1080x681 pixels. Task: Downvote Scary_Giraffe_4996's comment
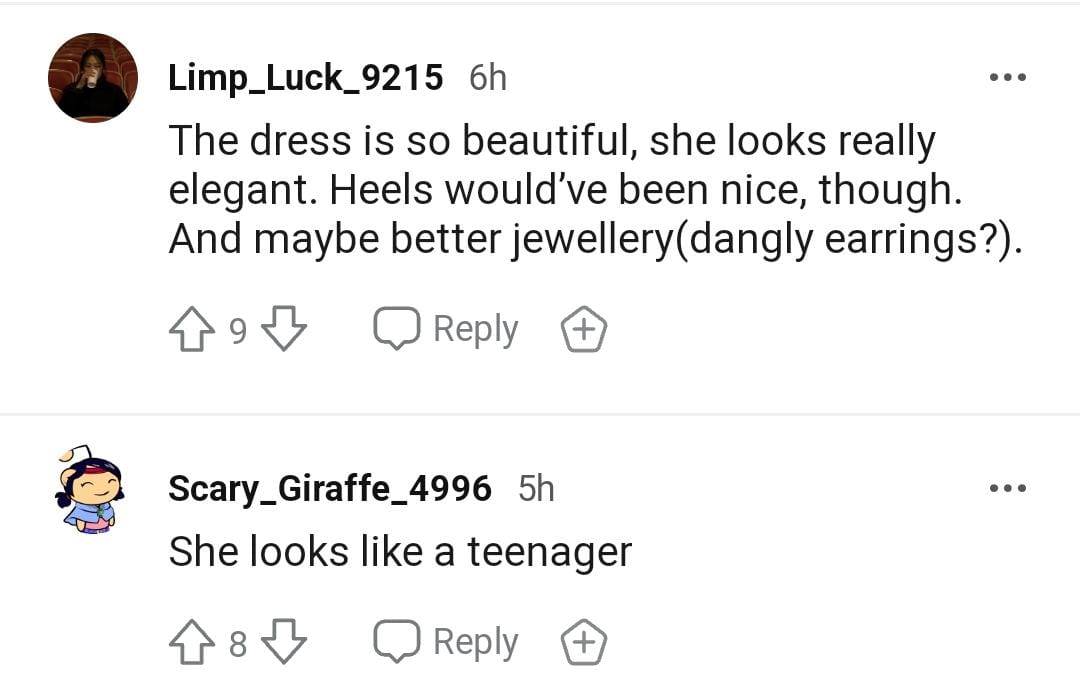pos(285,642)
